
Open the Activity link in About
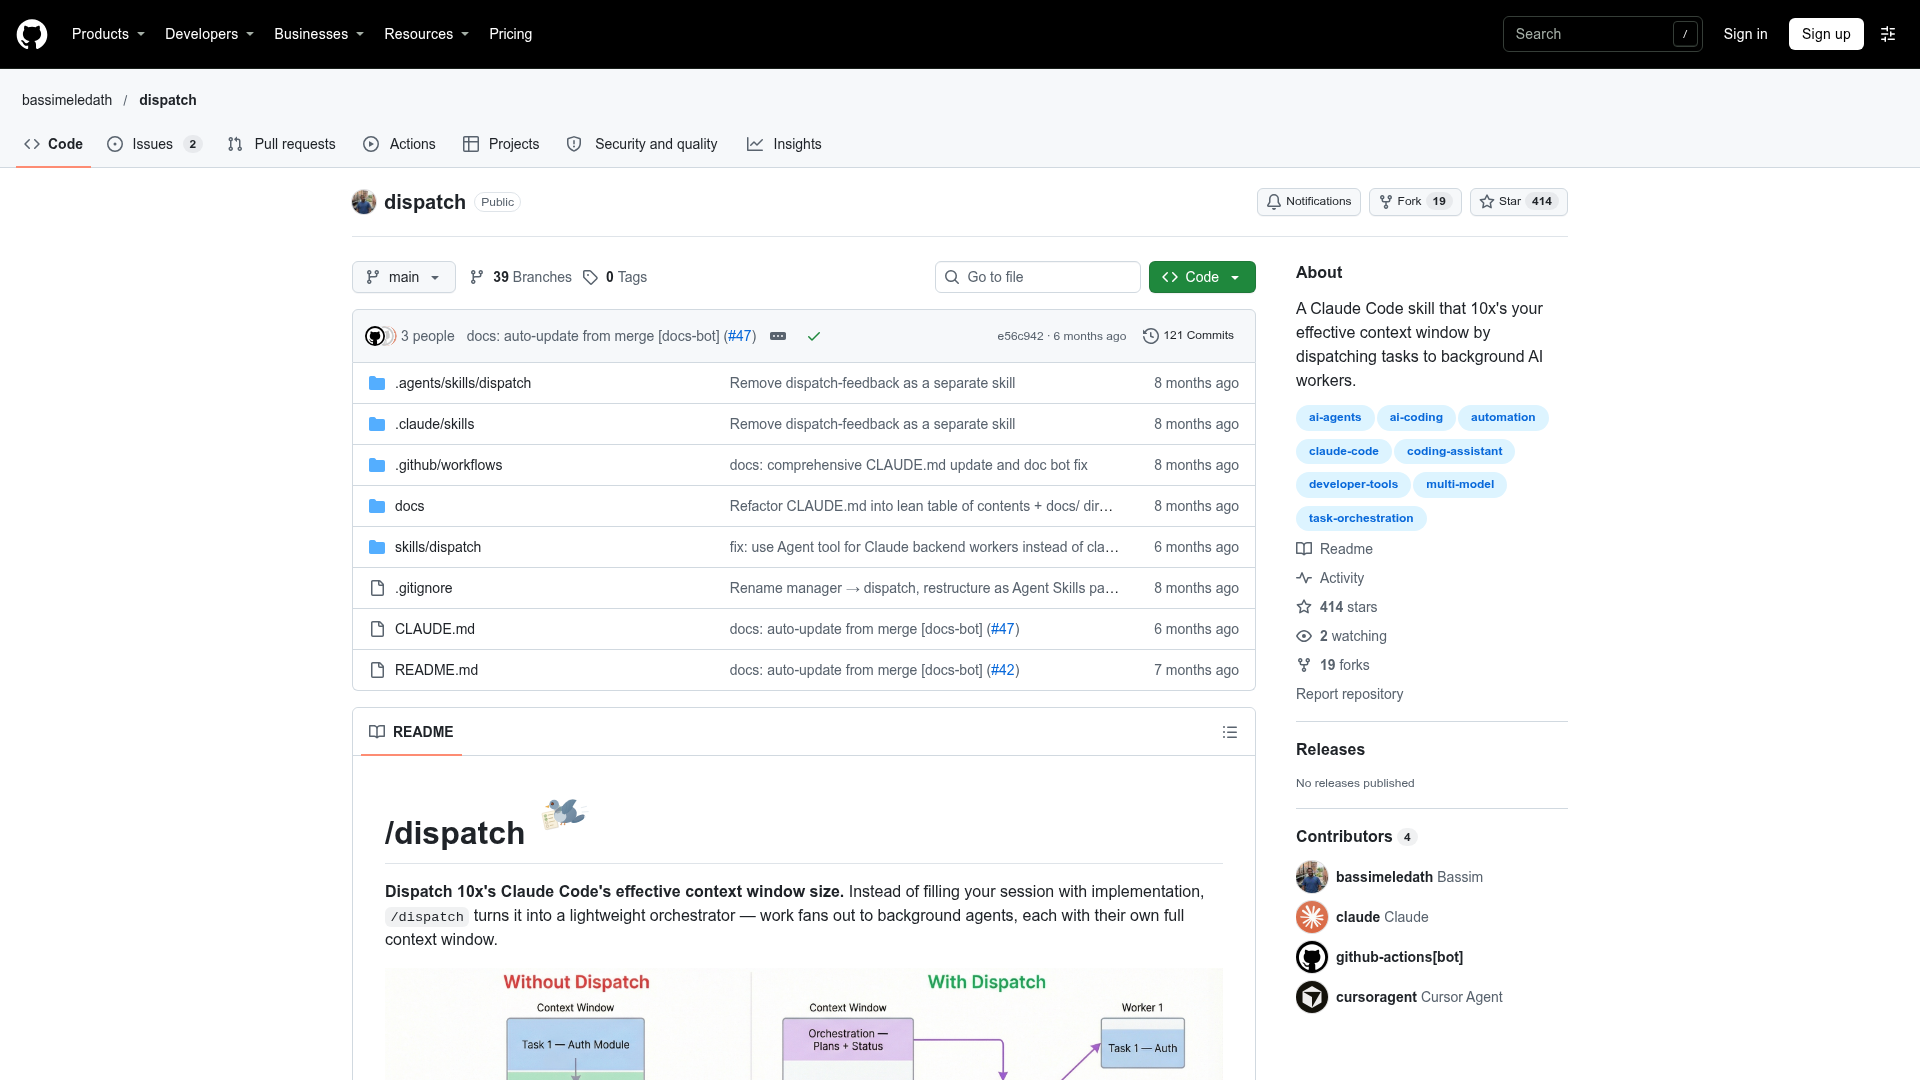[x=1331, y=578]
